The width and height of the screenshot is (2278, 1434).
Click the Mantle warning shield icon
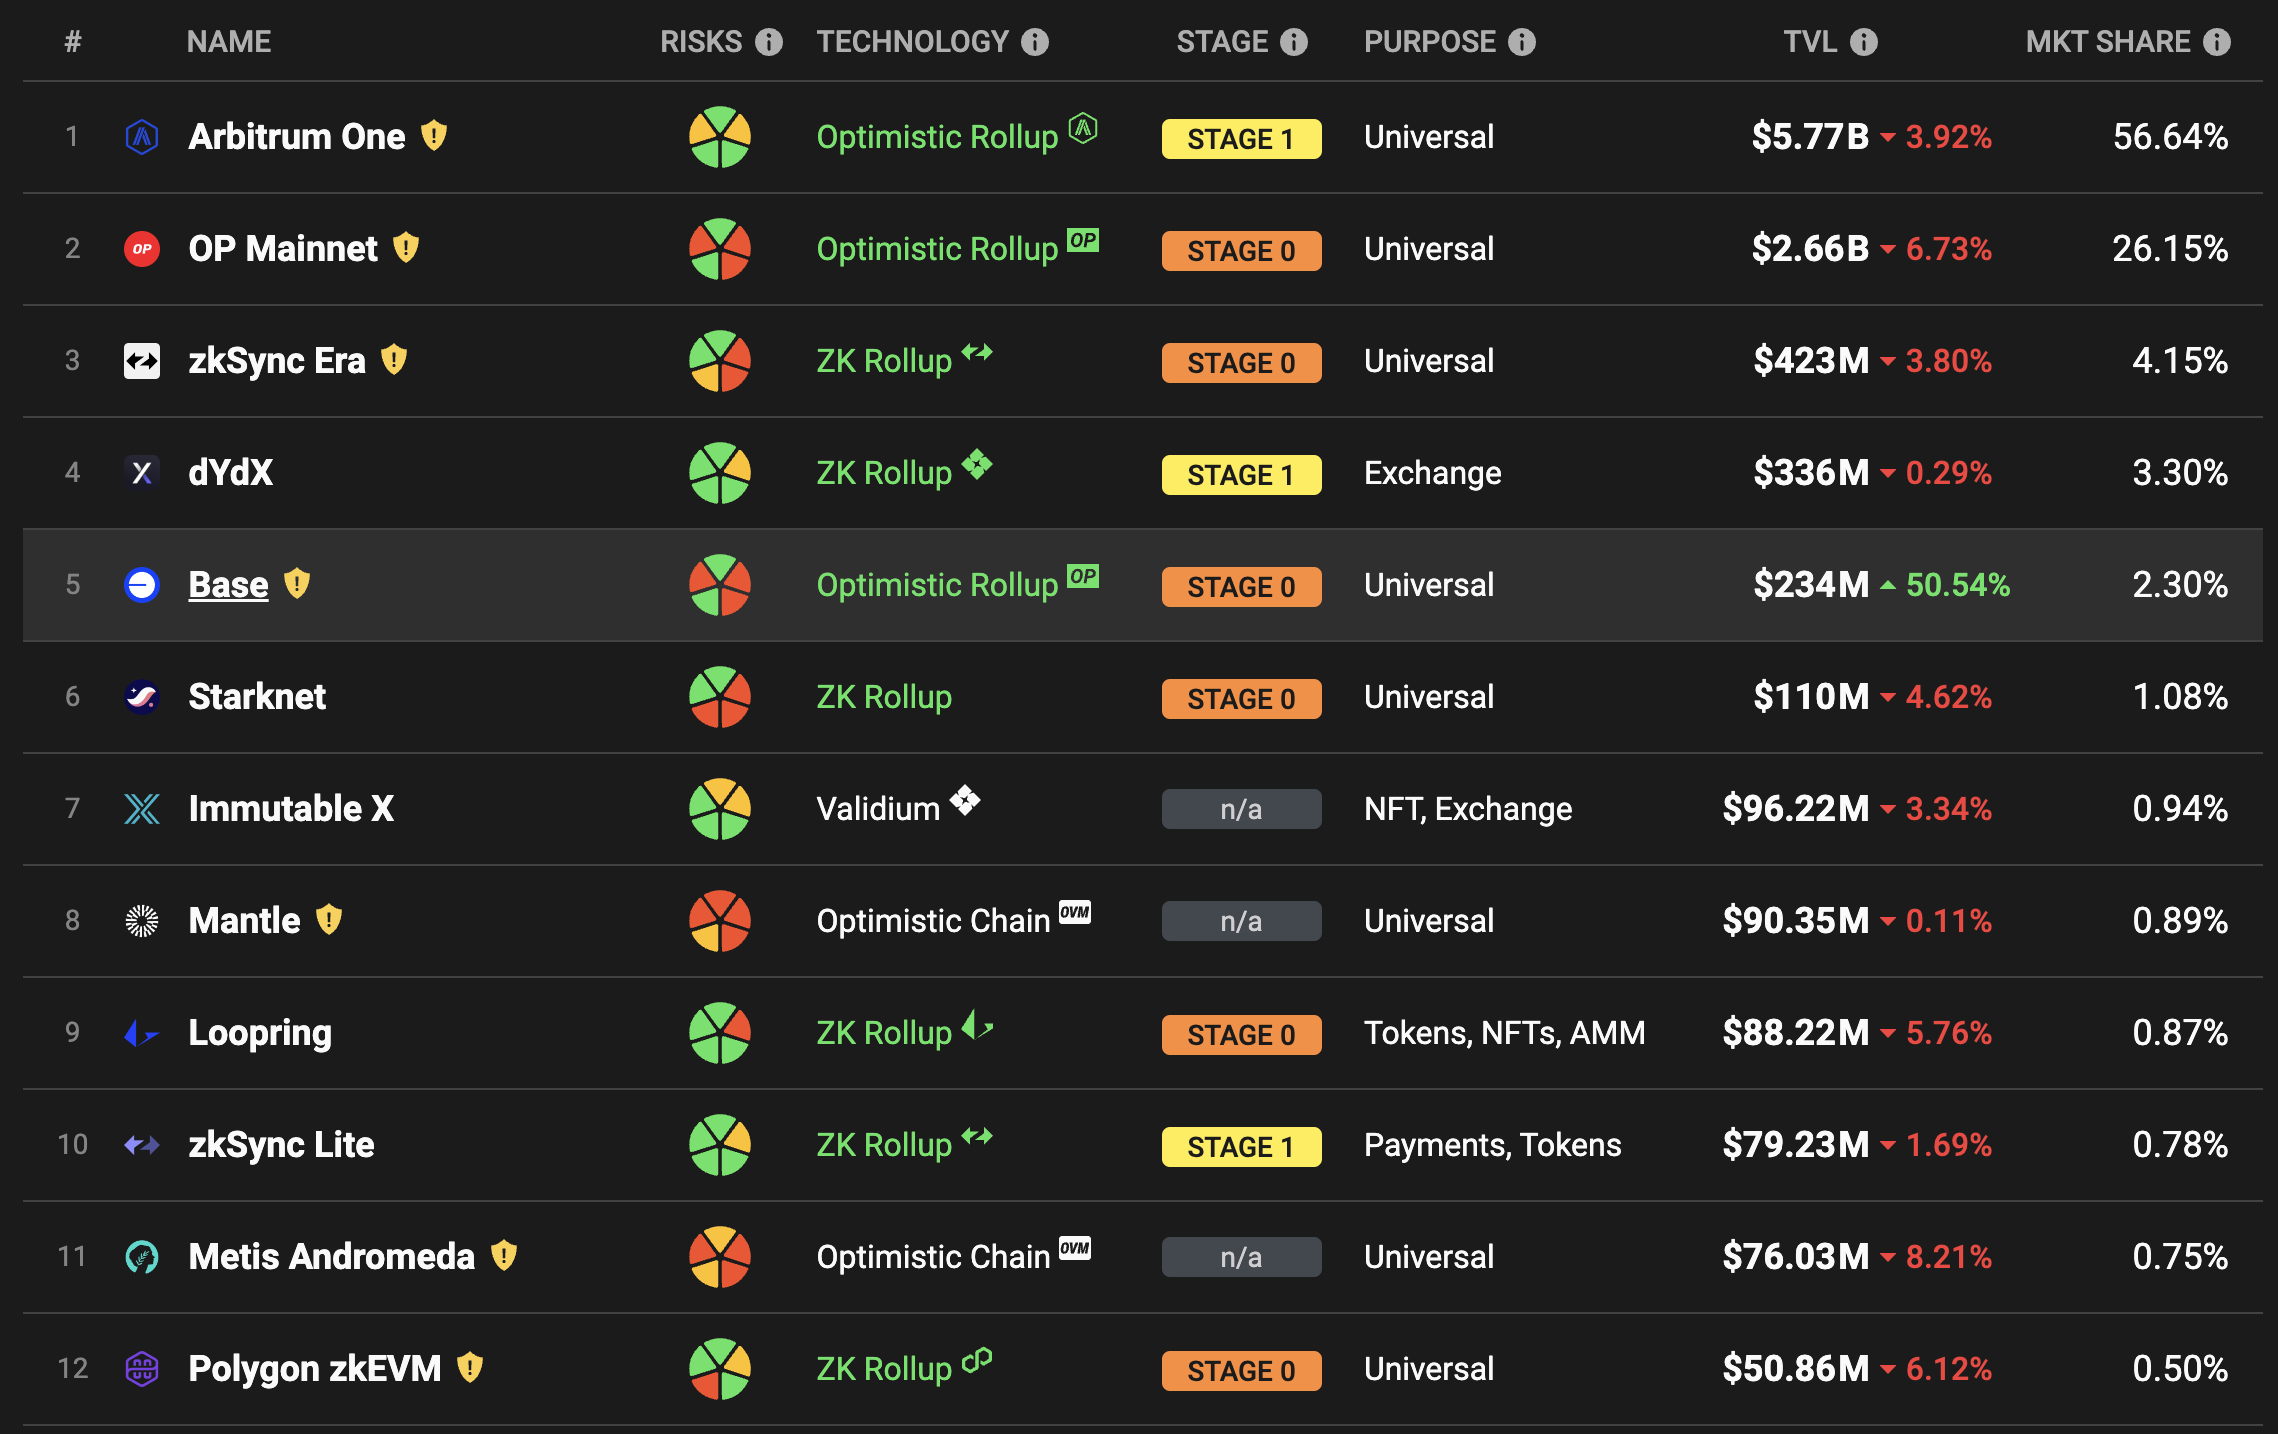tap(329, 919)
